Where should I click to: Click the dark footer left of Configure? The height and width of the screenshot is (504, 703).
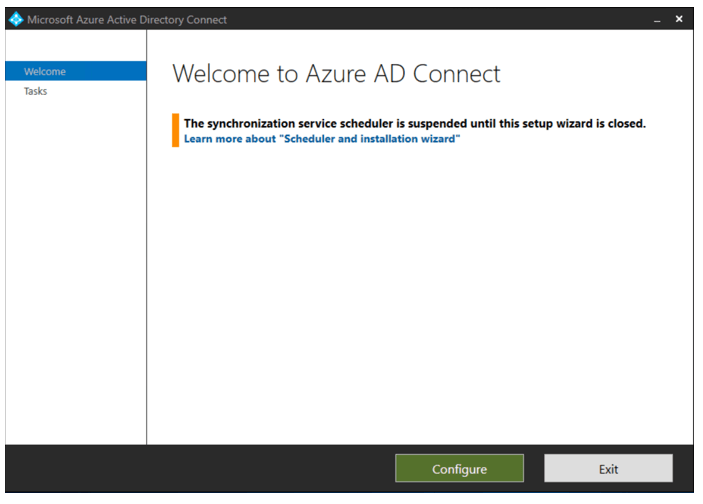click(200, 468)
